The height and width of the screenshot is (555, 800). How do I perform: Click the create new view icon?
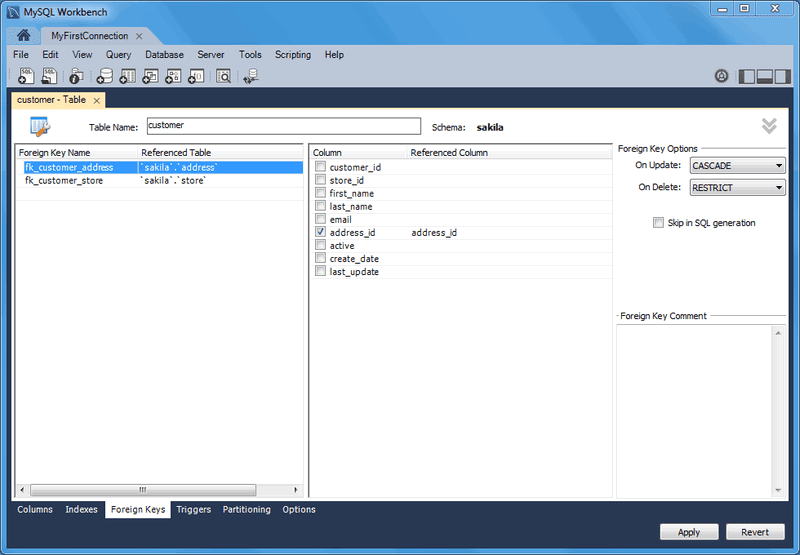(151, 76)
